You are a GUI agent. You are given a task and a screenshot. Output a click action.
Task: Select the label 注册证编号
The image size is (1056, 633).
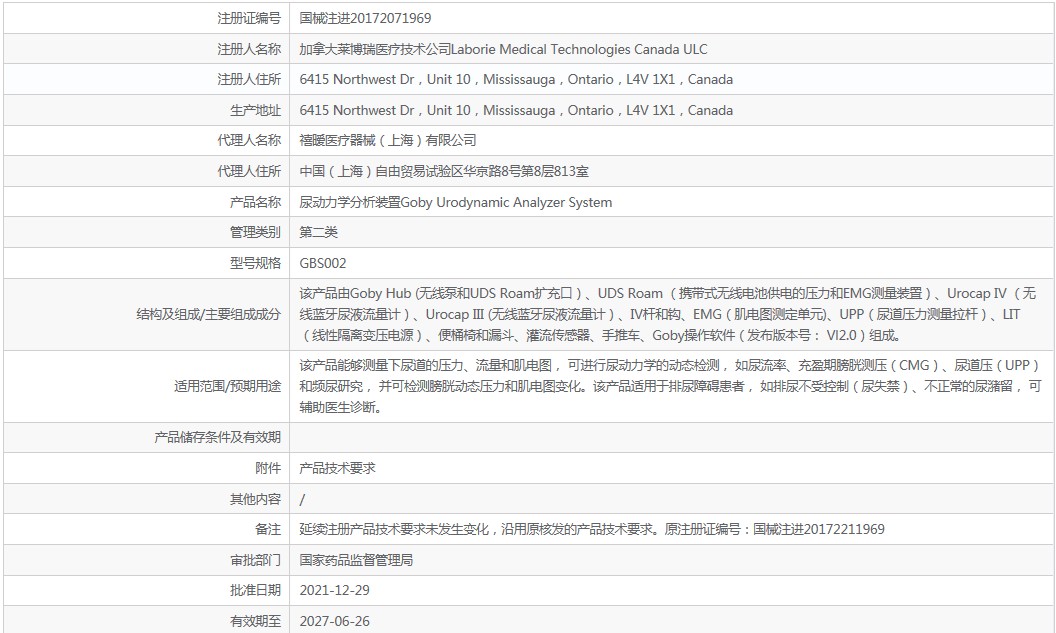(x=249, y=18)
